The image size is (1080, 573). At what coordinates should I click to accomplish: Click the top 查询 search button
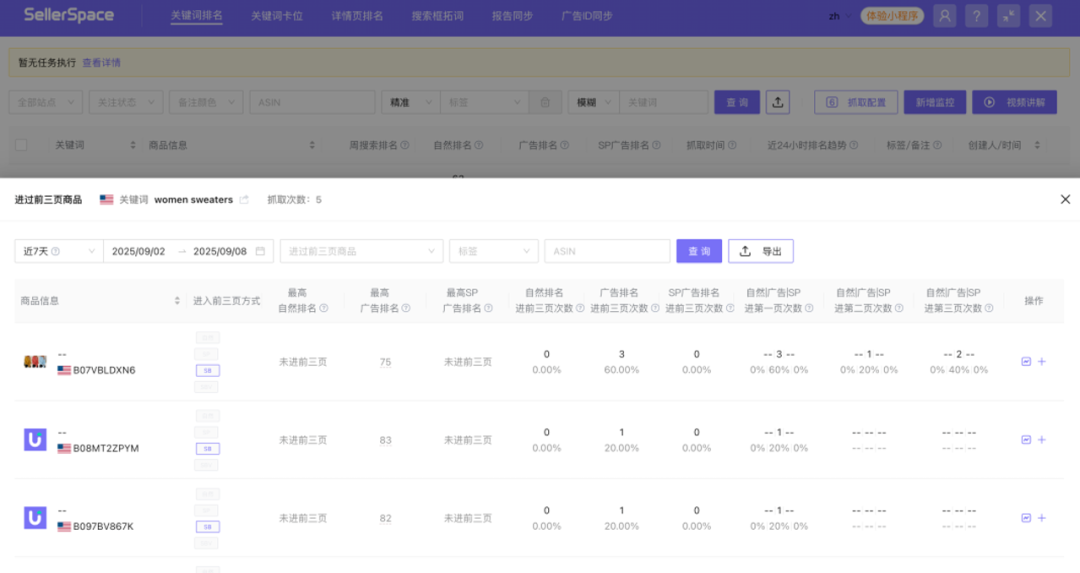tap(737, 102)
